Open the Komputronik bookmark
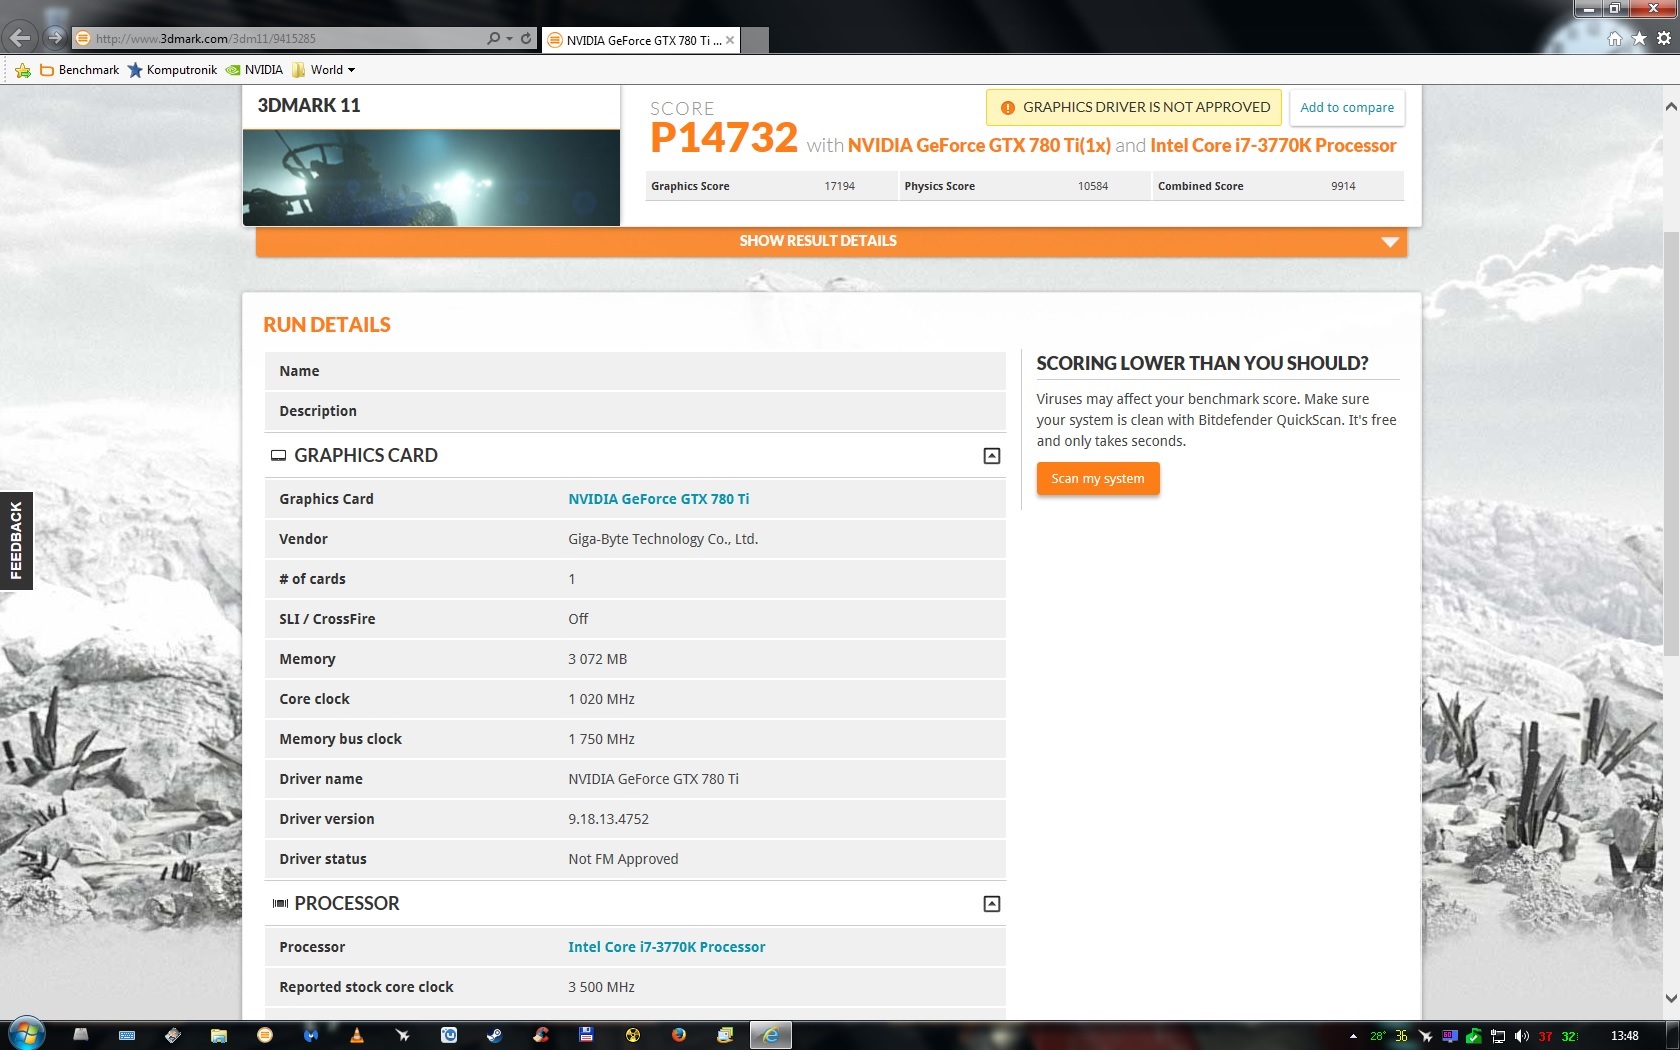 click(172, 70)
